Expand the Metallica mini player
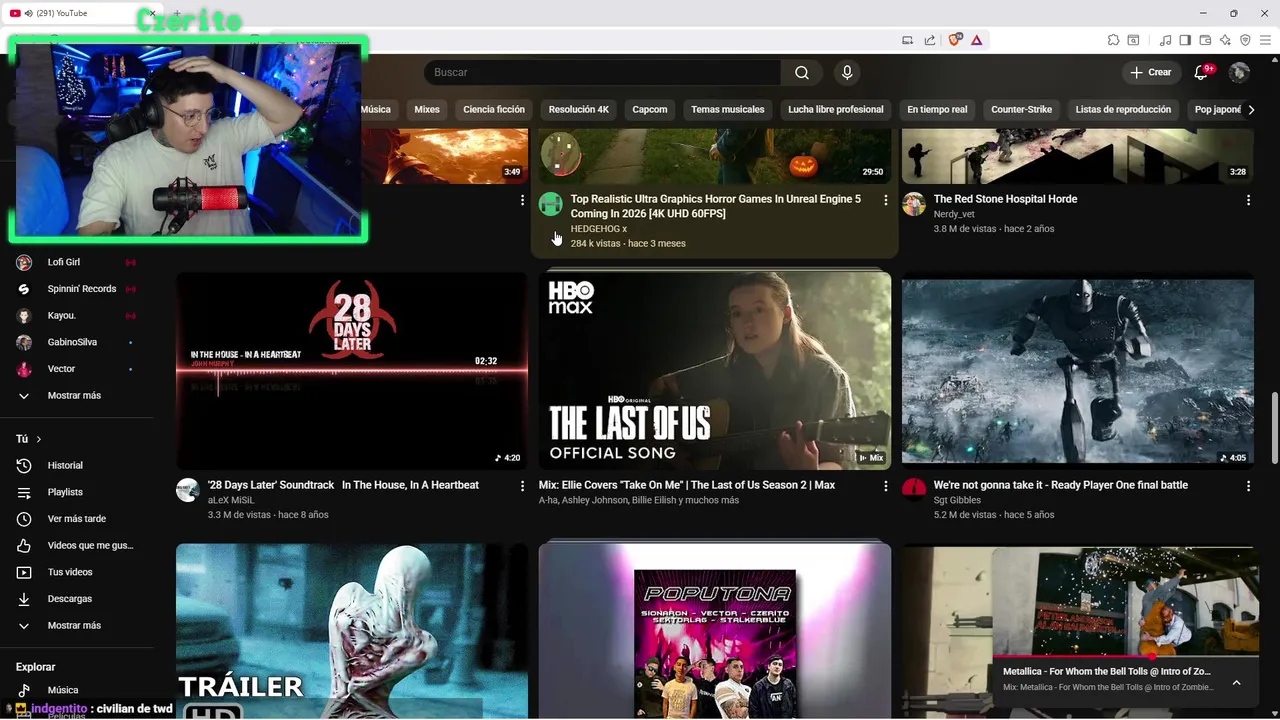Image resolution: width=1280 pixels, height=720 pixels. click(x=1236, y=682)
